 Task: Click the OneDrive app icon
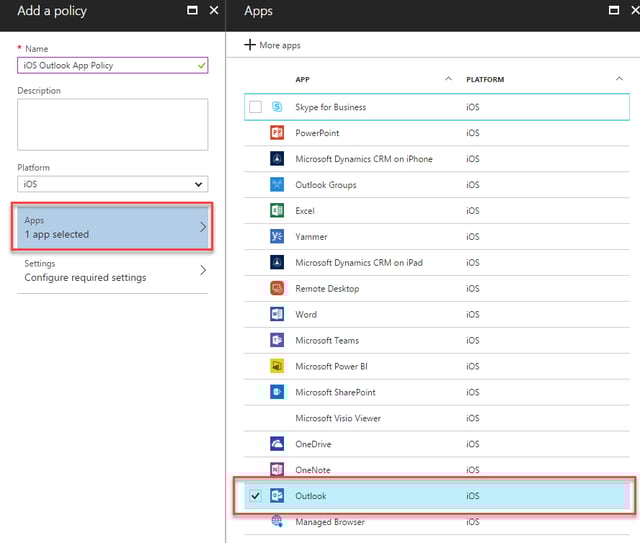(277, 444)
